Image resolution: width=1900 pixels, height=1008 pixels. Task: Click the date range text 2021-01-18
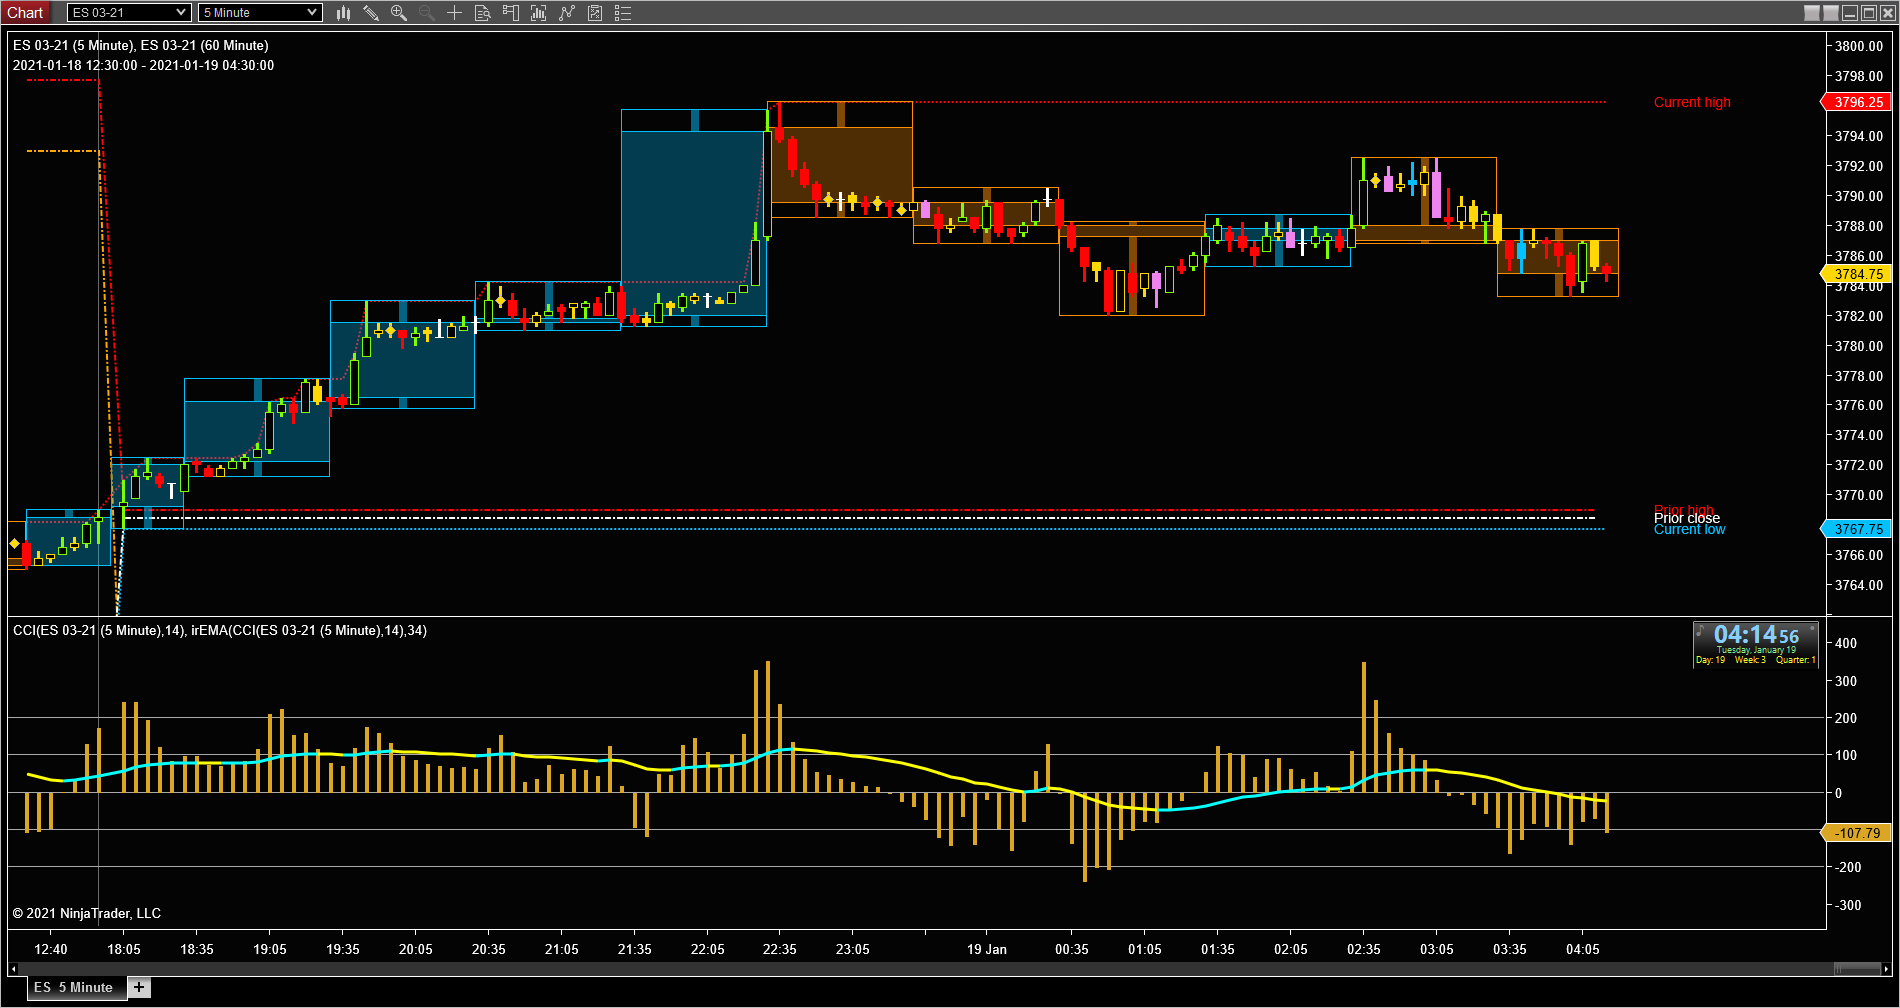[143, 66]
